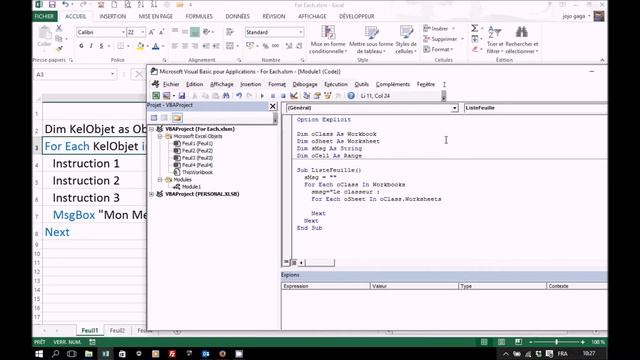Viewport: 640px width, 360px height.
Task: Open the font size 22 dropdown
Action: (142, 32)
